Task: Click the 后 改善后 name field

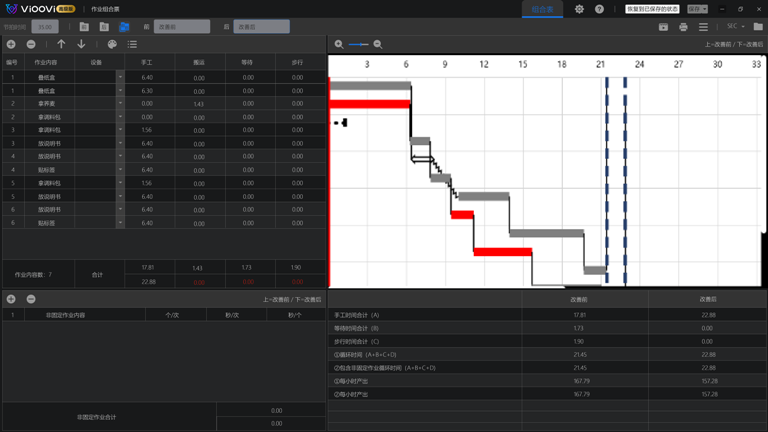Action: click(x=261, y=27)
